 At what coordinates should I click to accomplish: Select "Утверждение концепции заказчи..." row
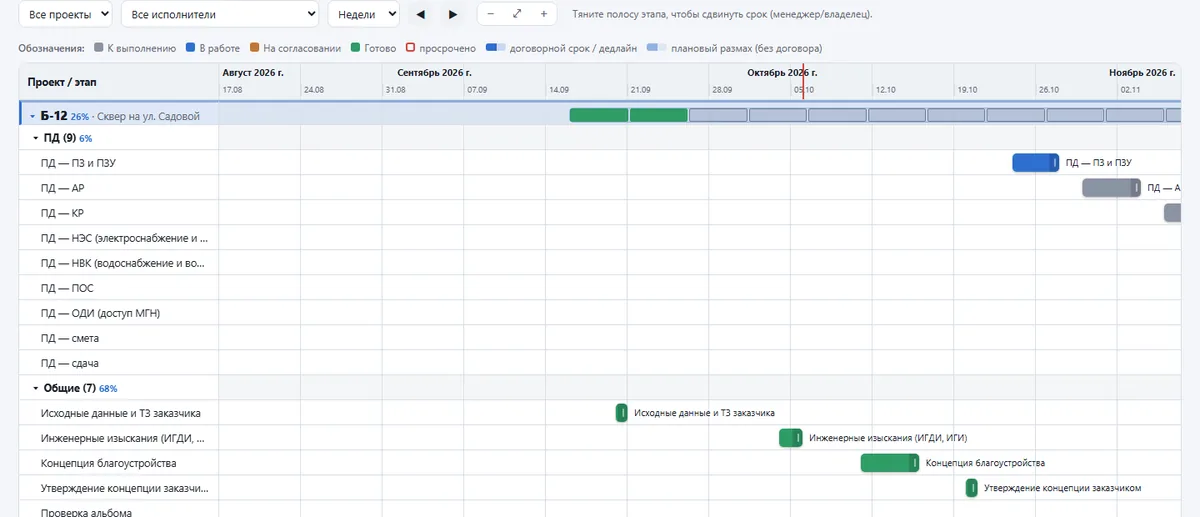pyautogui.click(x=118, y=488)
